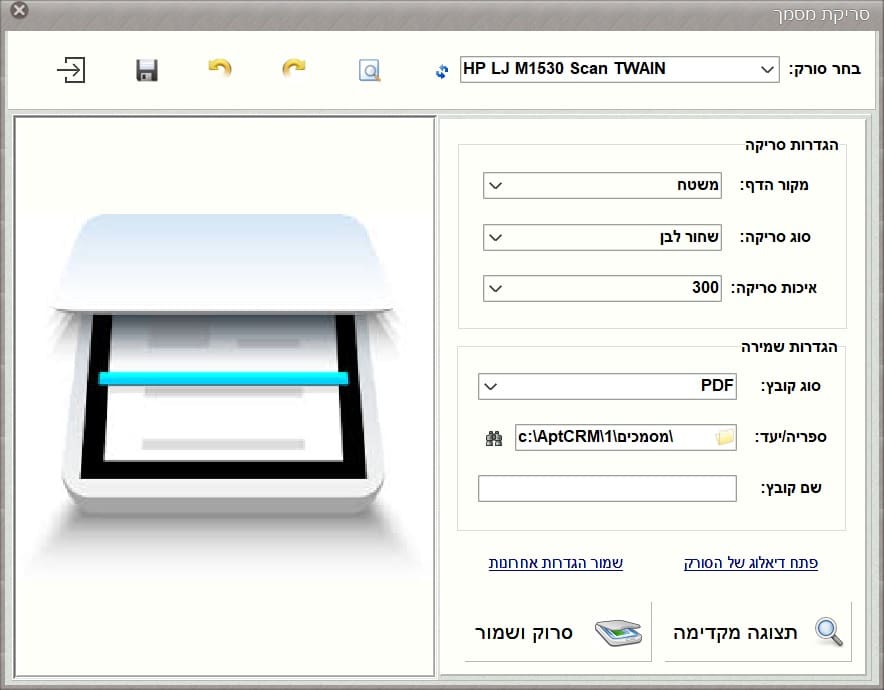Click the rotate left arrow icon

(x=219, y=69)
